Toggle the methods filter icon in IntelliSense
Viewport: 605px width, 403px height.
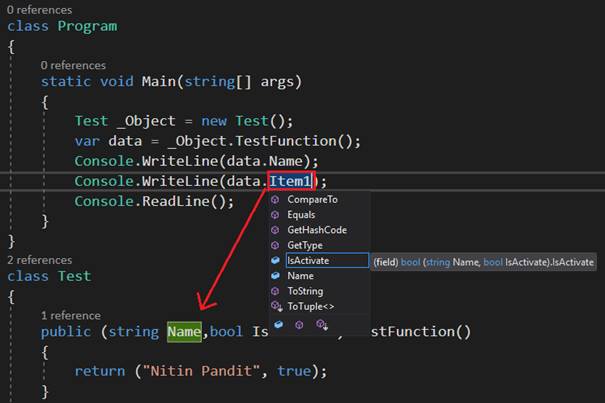pyautogui.click(x=299, y=325)
